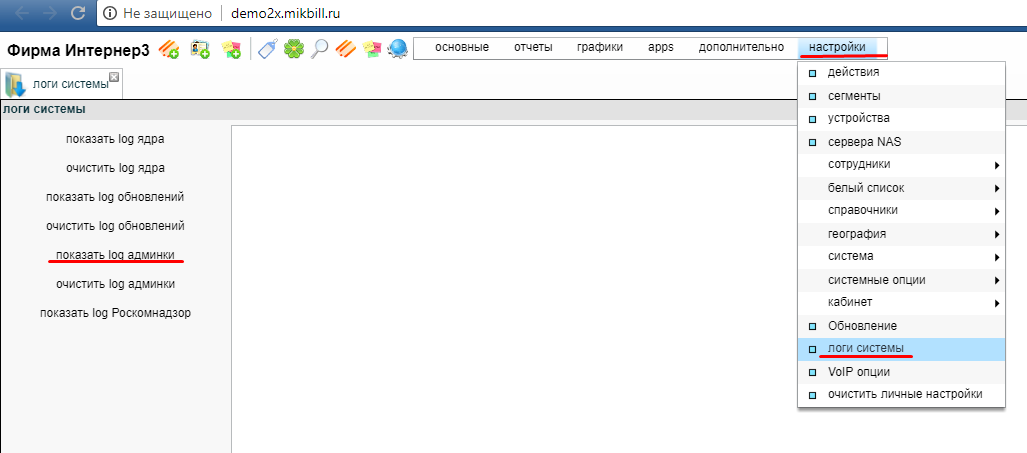Open the 'графики' menu

point(600,47)
